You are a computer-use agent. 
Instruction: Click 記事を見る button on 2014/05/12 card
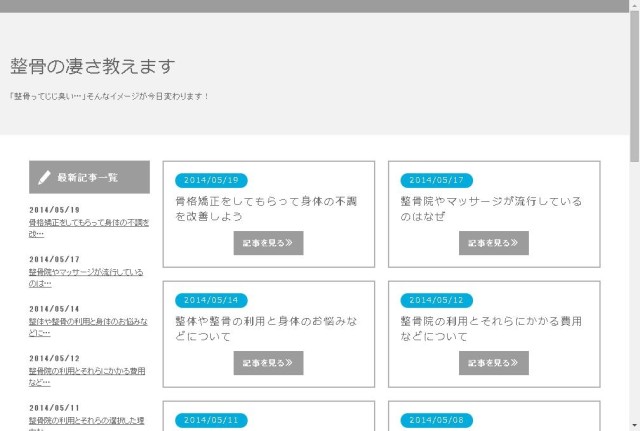point(494,363)
